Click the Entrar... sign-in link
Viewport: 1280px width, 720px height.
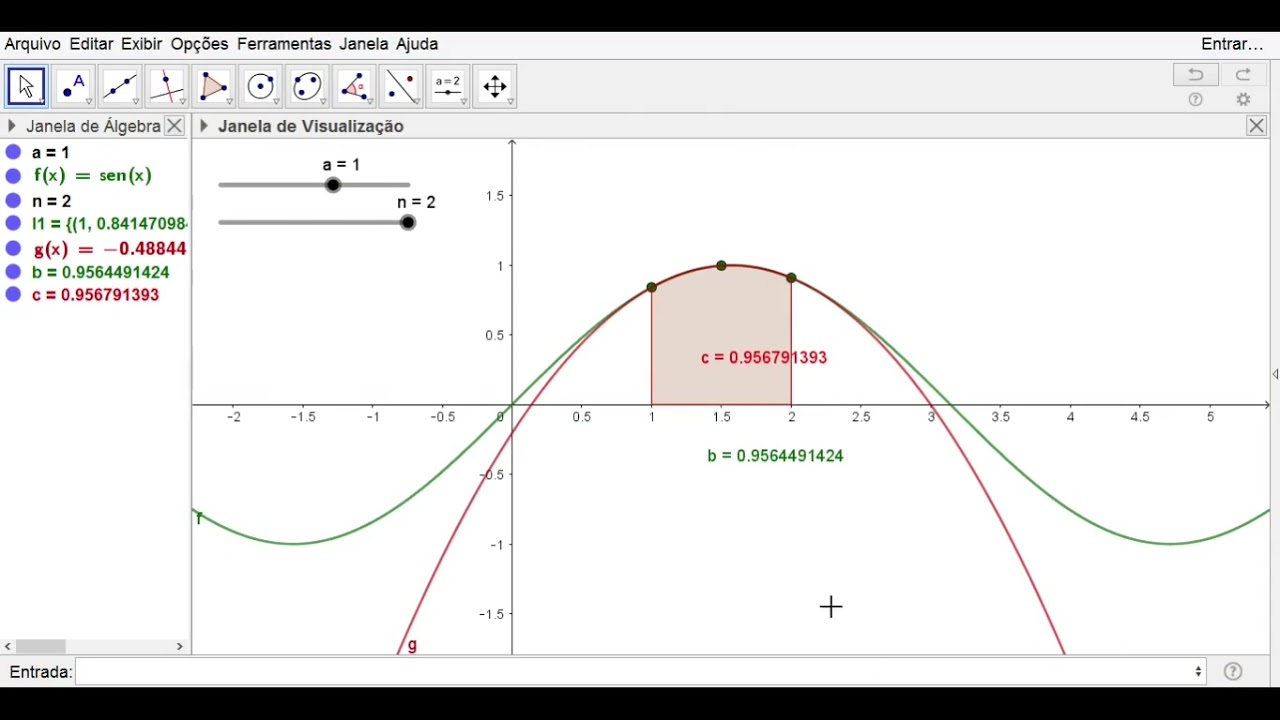tap(1233, 44)
